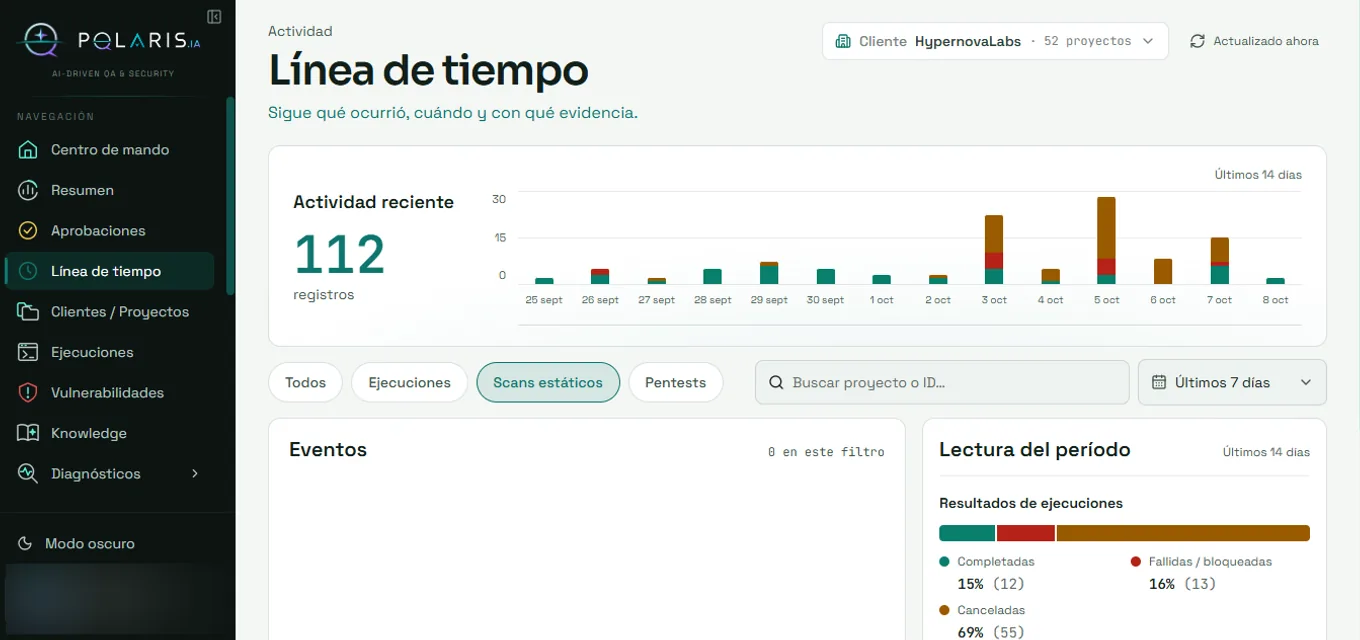Image resolution: width=1360 pixels, height=640 pixels.
Task: Collapse the sidebar with the panel icon
Action: (214, 16)
